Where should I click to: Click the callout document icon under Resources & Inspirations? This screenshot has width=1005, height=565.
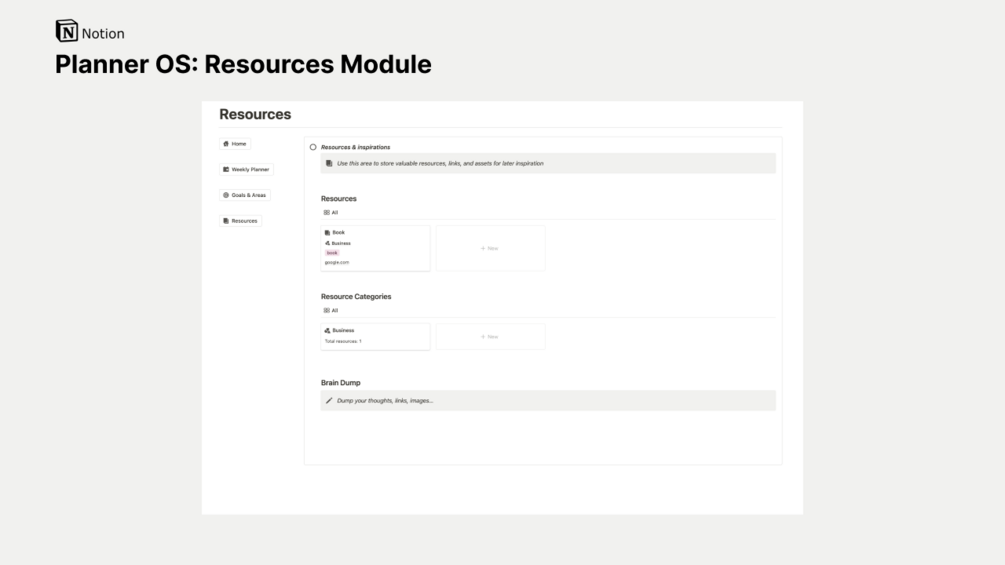(329, 163)
